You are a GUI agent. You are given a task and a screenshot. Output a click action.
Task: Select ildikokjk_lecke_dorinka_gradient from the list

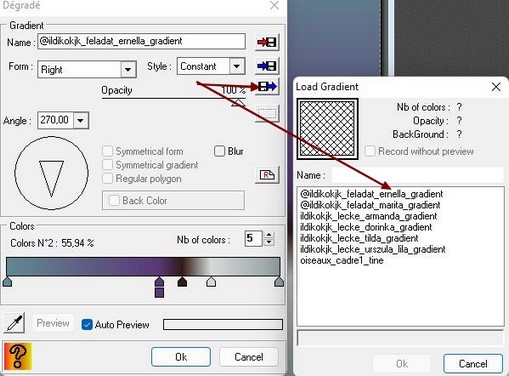tap(366, 227)
